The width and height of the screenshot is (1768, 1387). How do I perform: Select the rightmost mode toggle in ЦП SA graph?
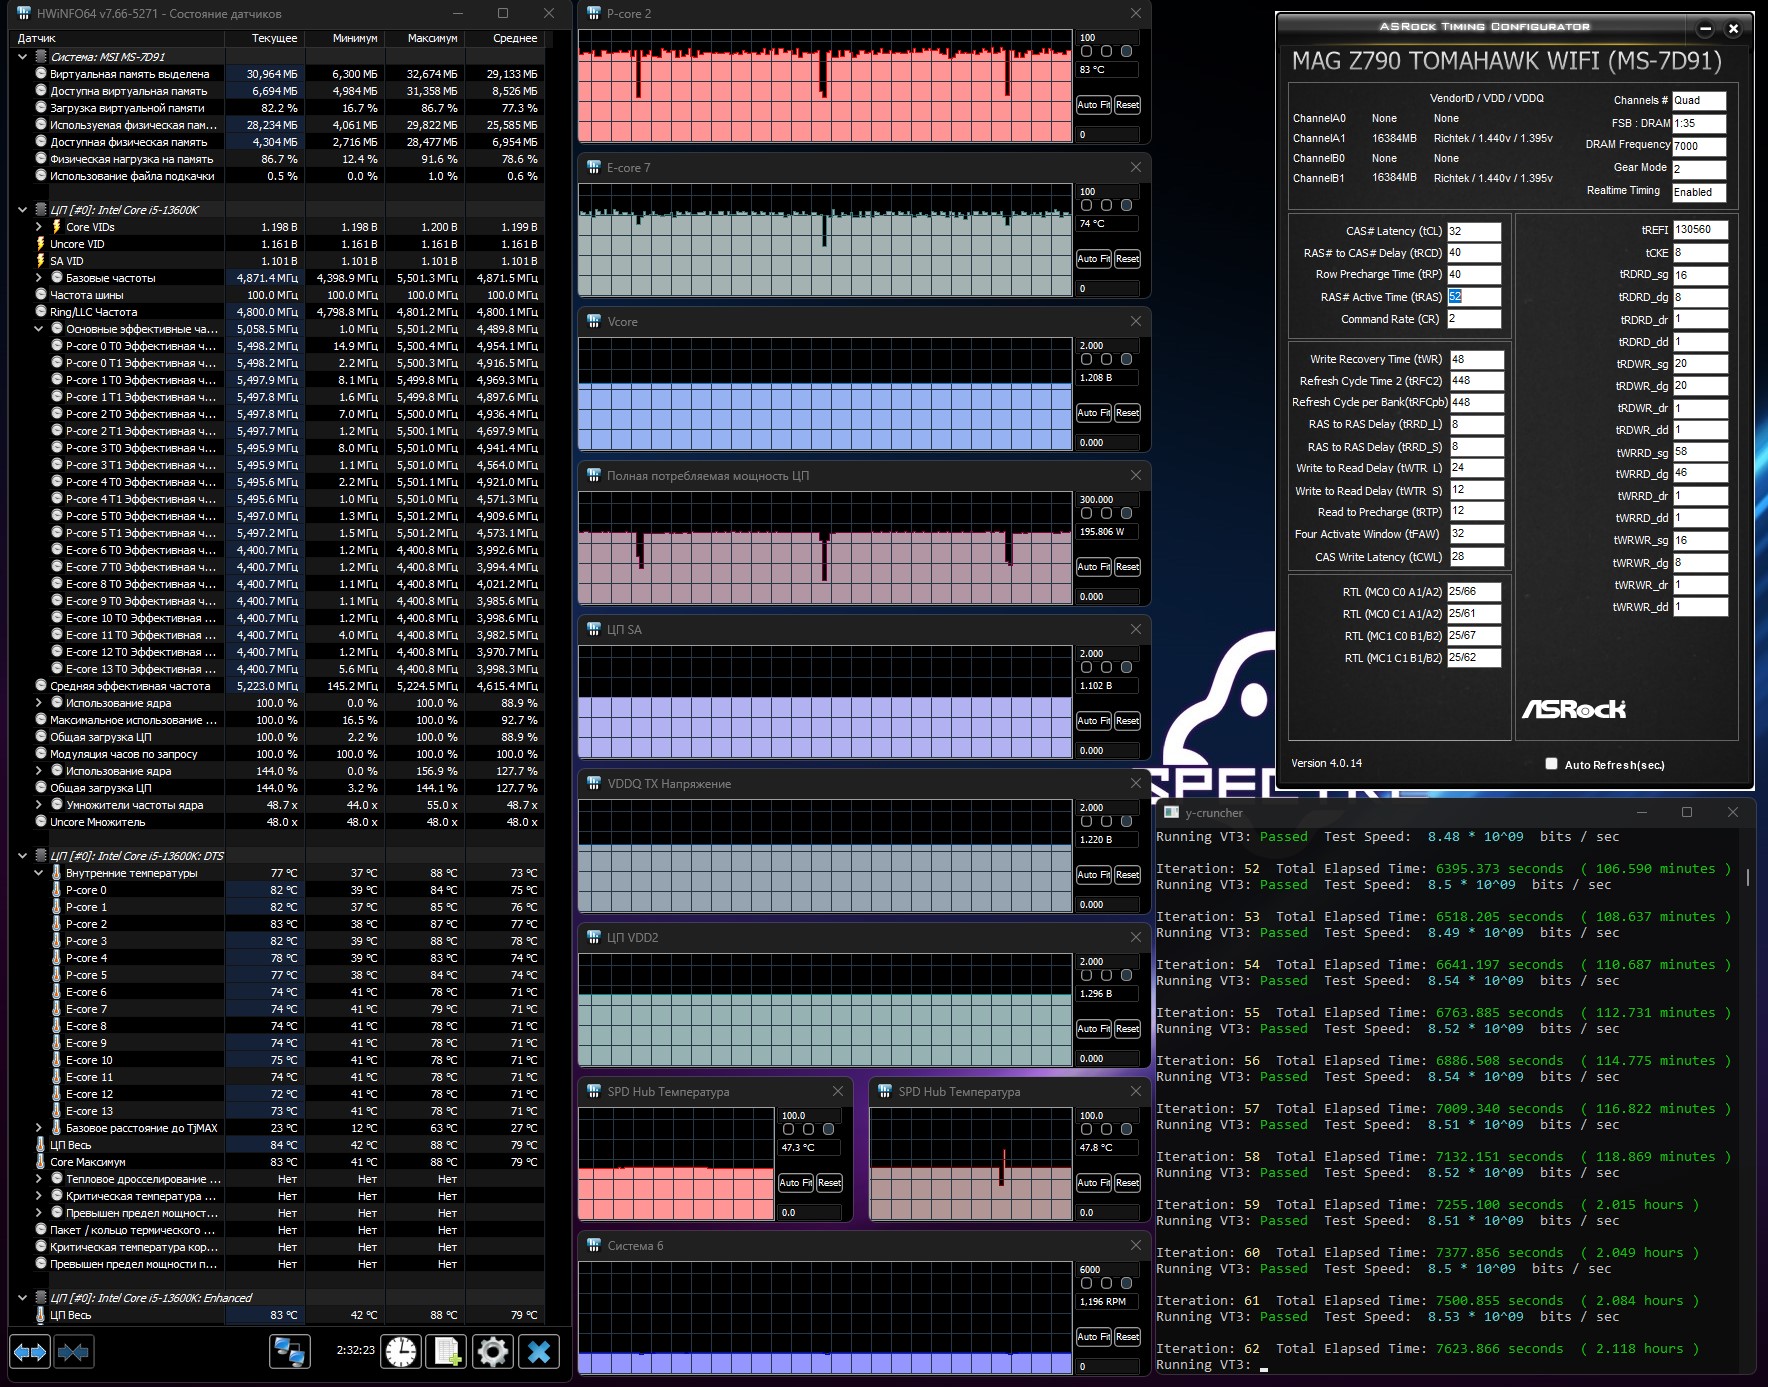point(1126,667)
